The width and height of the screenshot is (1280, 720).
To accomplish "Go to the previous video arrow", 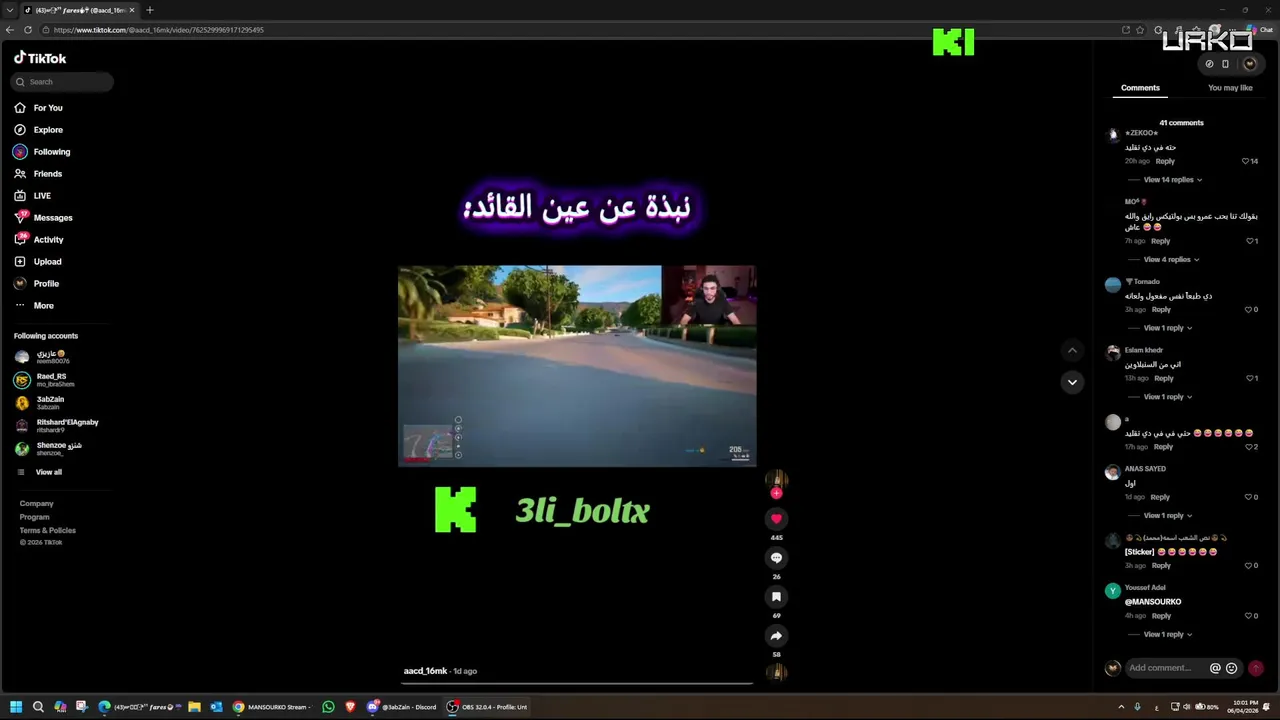I will pyautogui.click(x=1072, y=350).
